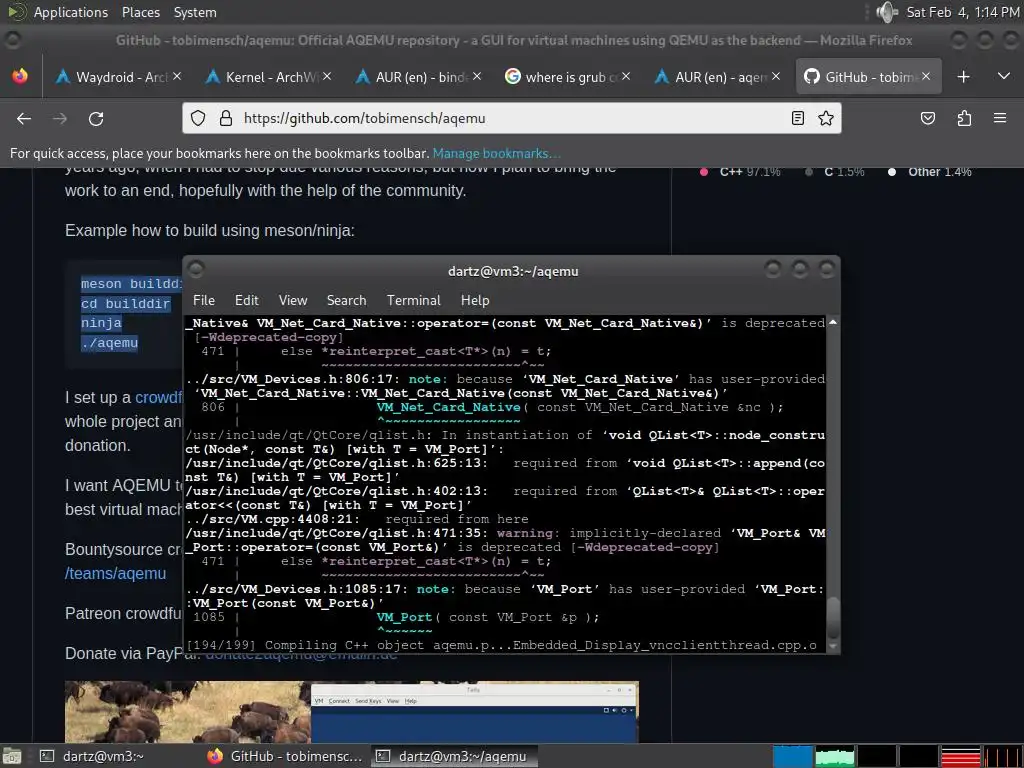Open the Firefox window menu icon

pos(12,40)
